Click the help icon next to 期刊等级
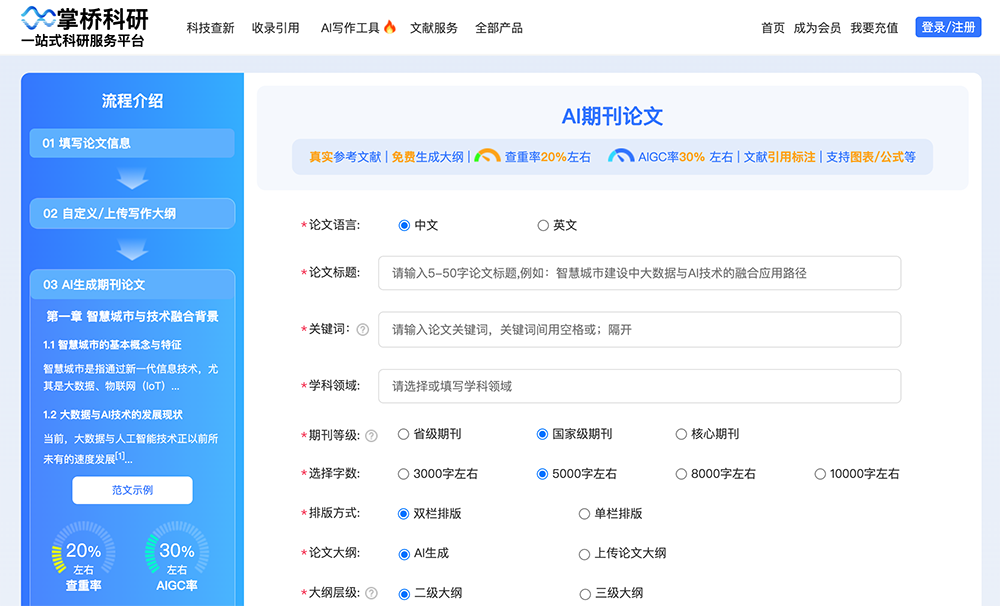The height and width of the screenshot is (606, 1000). (x=371, y=436)
